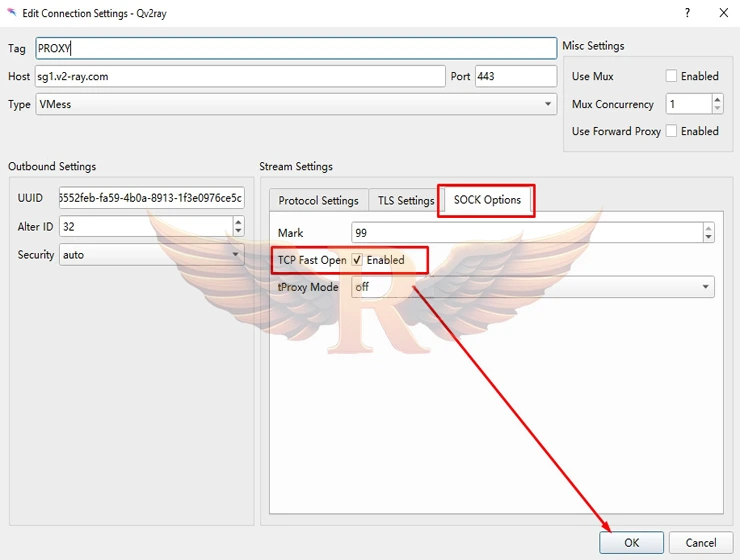Uncheck TCP Fast Open Enabled checkbox
The width and height of the screenshot is (740, 560).
(357, 260)
